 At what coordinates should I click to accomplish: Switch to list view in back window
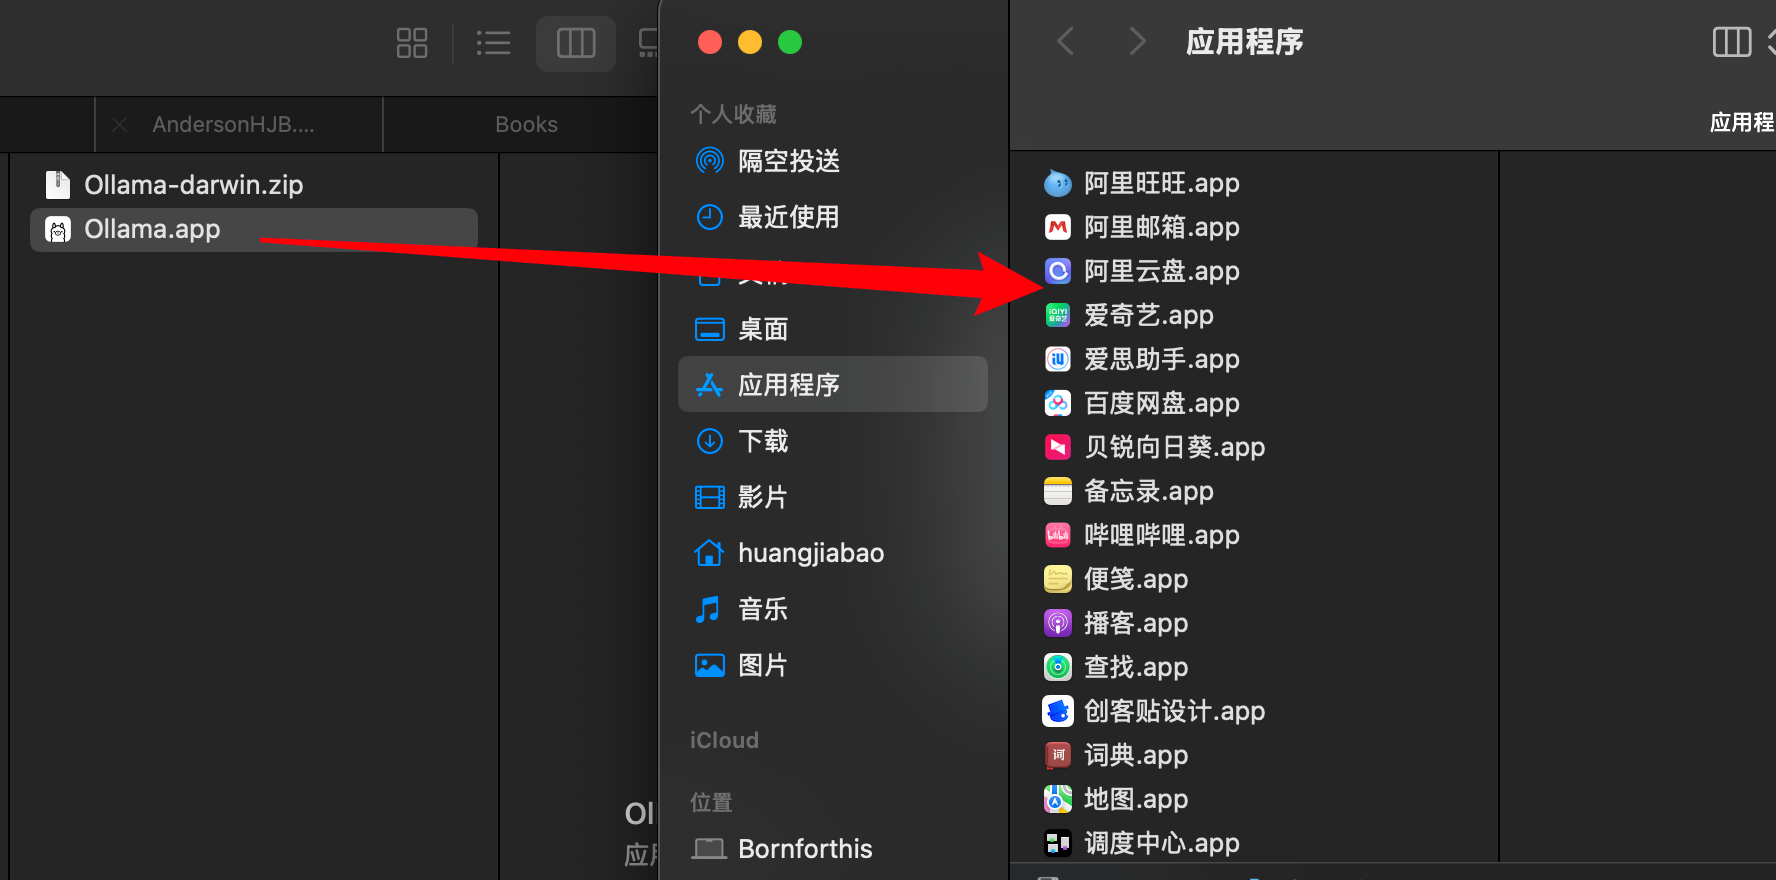tap(493, 43)
